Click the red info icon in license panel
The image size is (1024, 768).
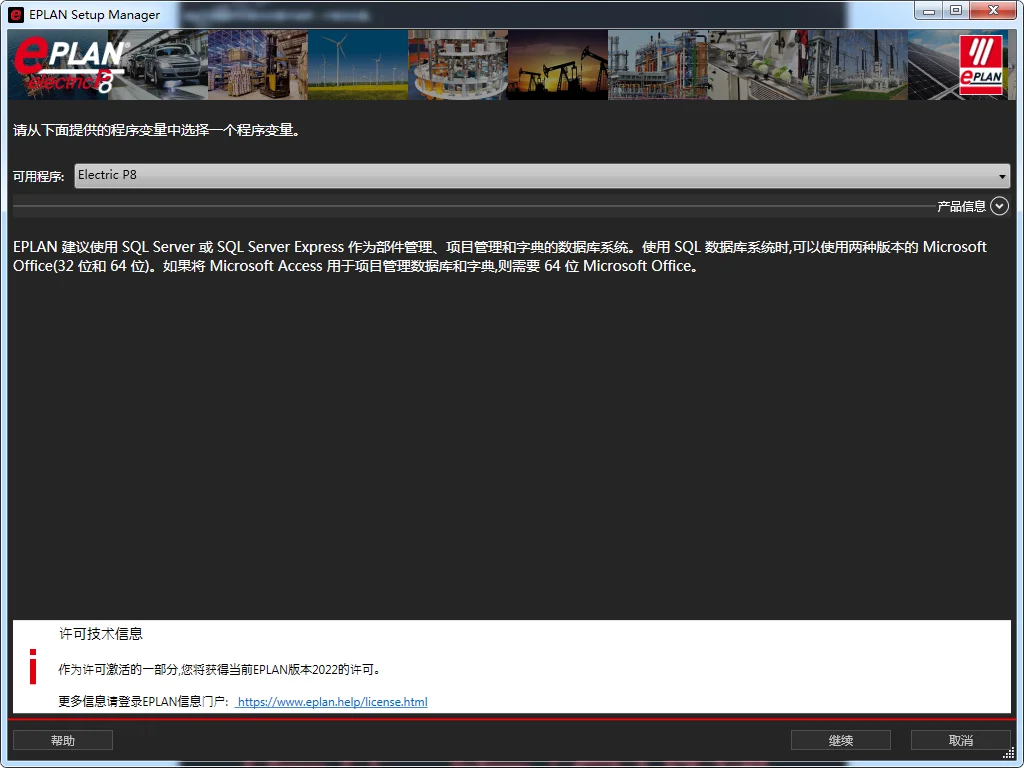33,666
